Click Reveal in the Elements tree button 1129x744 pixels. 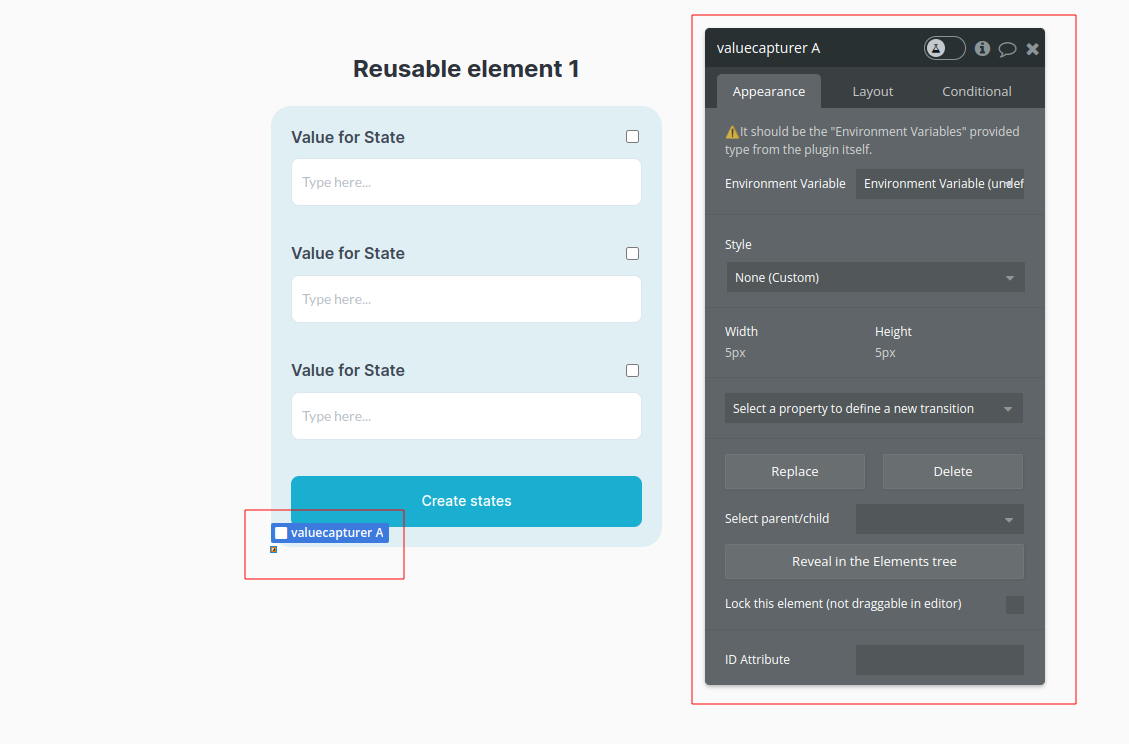[x=874, y=562]
